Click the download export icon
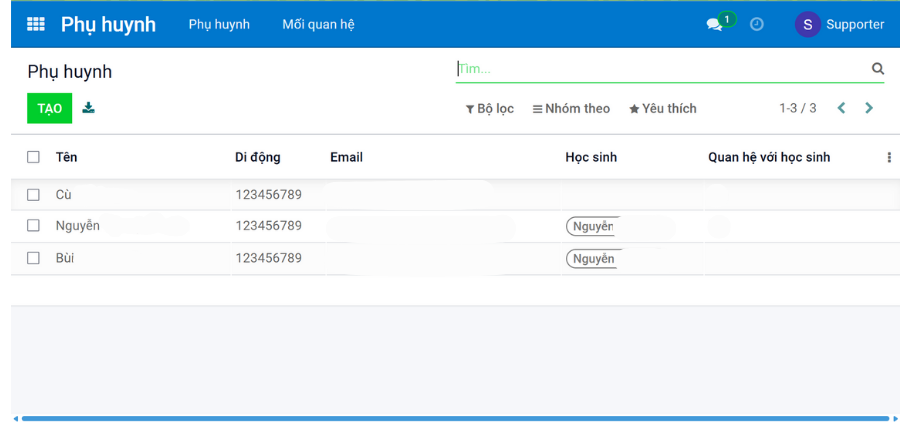Viewport: 900px width, 429px height. 89,108
